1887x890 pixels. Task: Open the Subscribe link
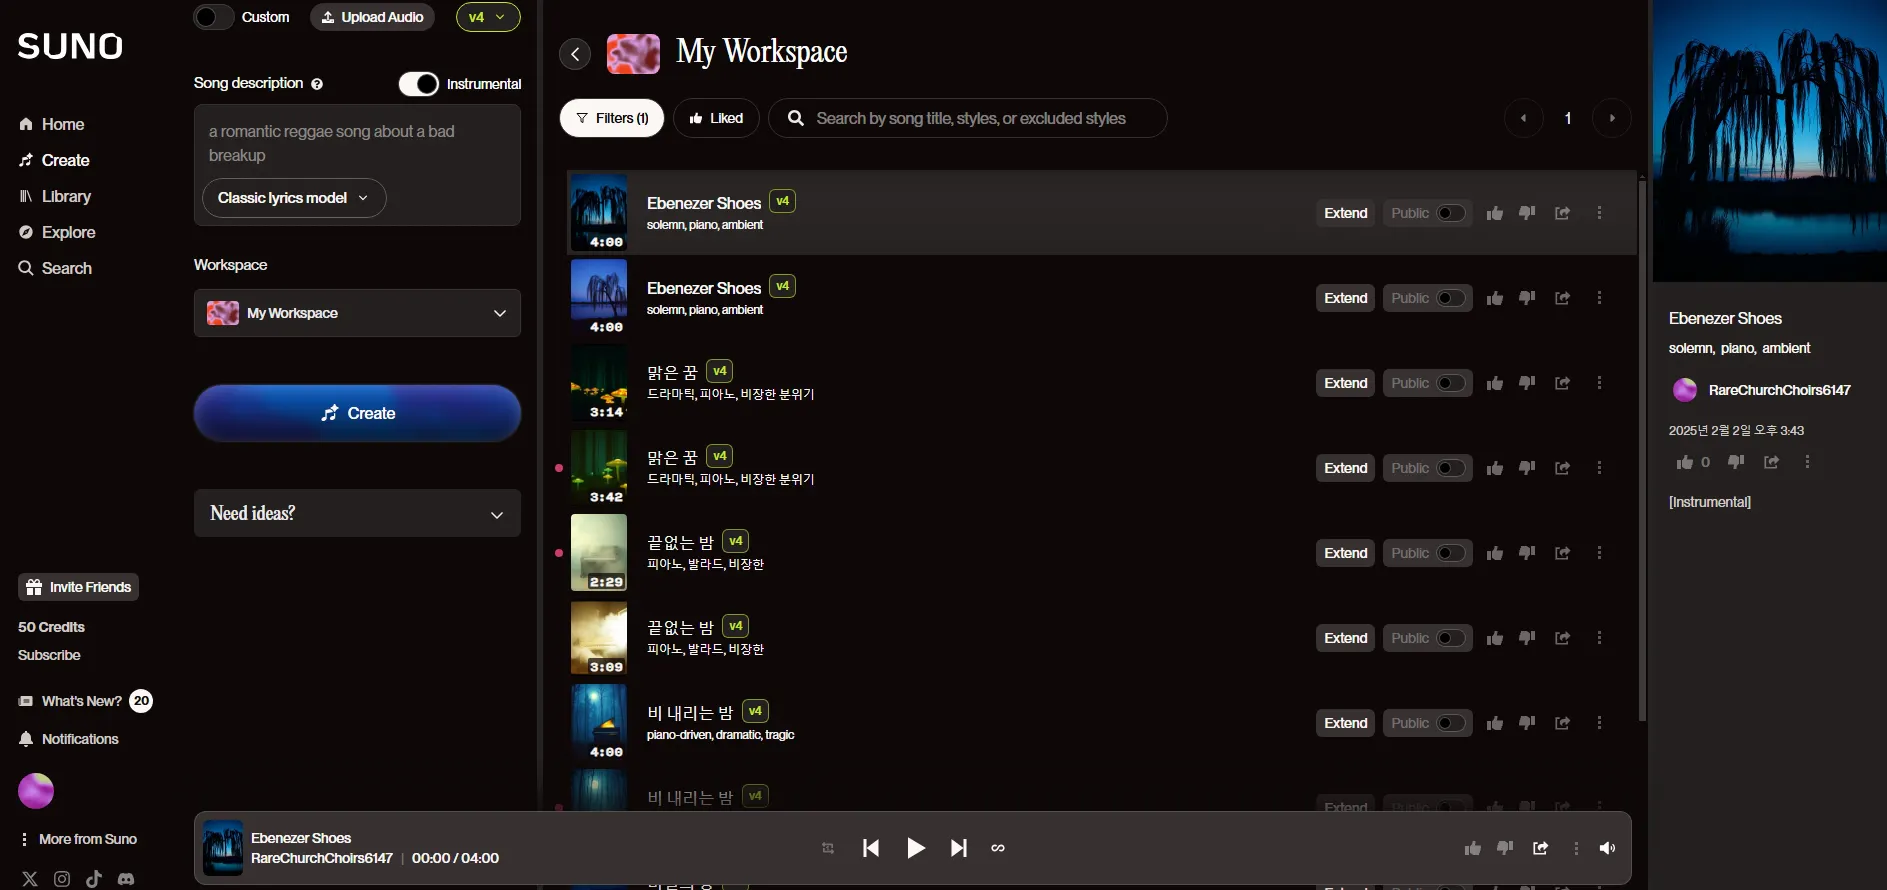coord(49,655)
